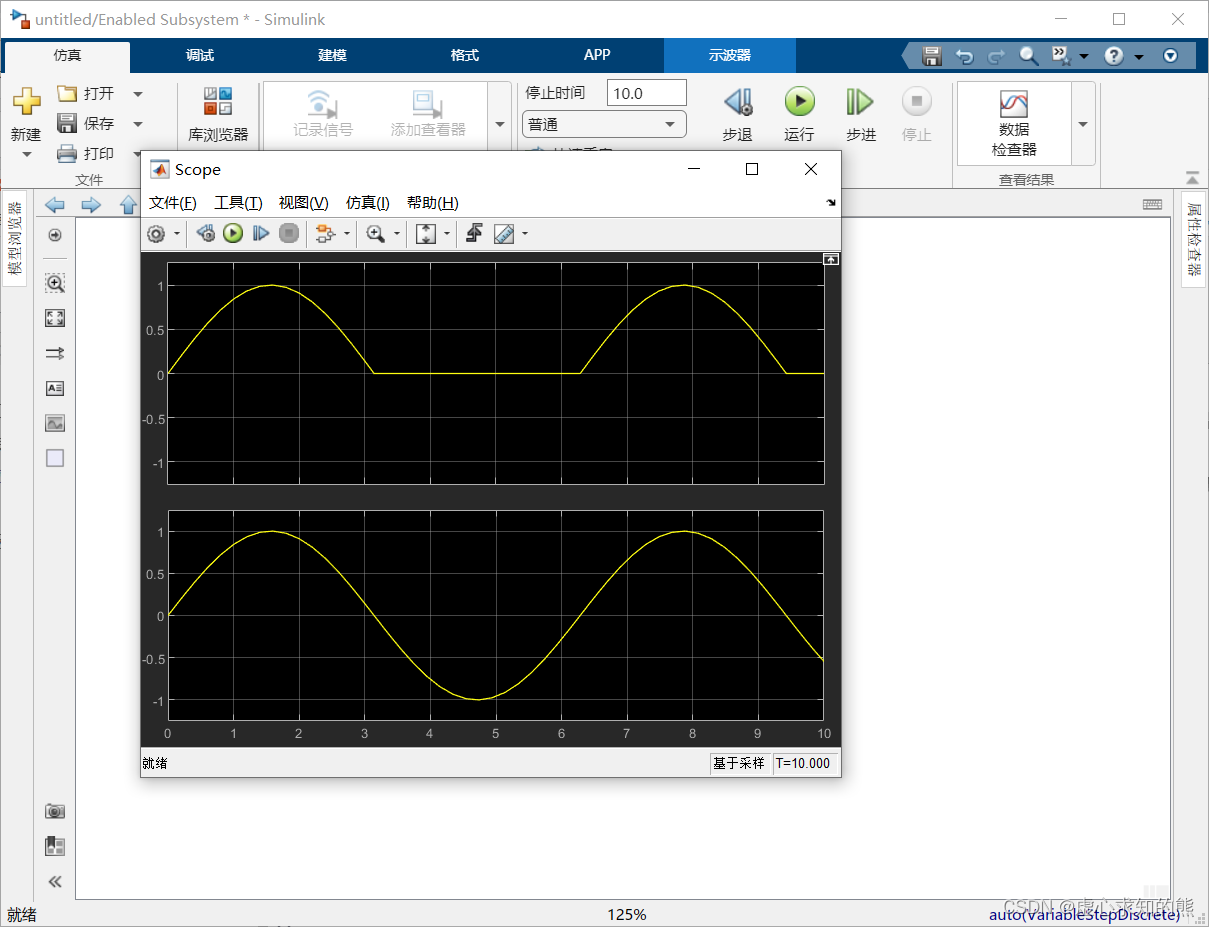The height and width of the screenshot is (927, 1209).
Task: Switch to the 建模 ribbon tab
Action: [x=332, y=55]
